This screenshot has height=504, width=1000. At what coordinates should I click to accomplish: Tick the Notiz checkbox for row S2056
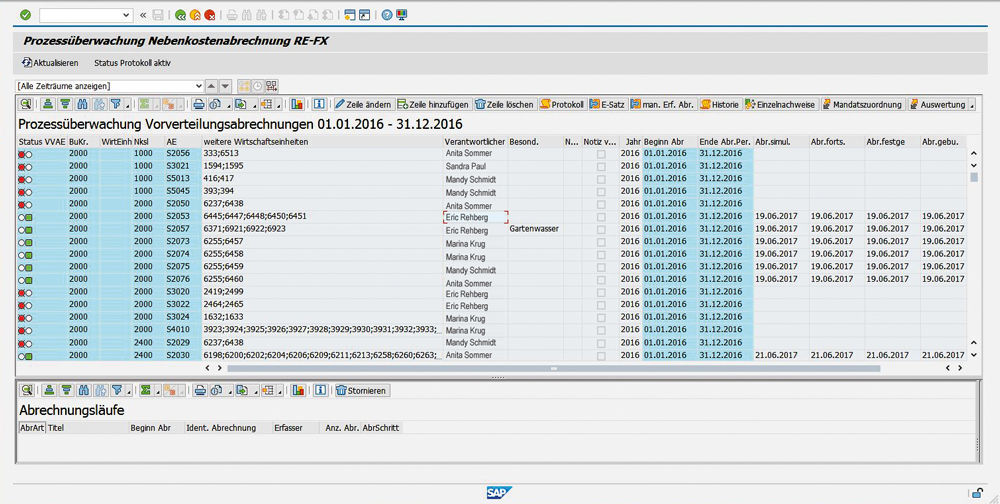click(601, 154)
